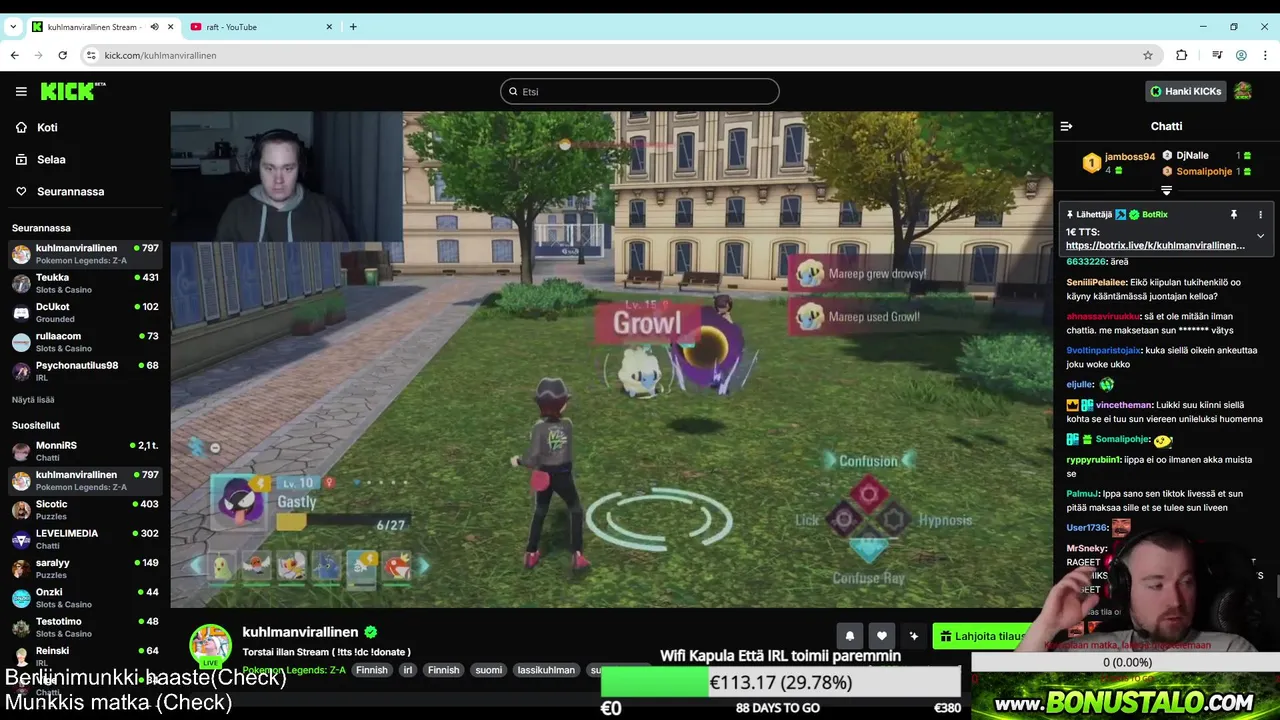This screenshot has height=720, width=1280.
Task: Toggle stream notifications with the bell icon
Action: (x=850, y=636)
